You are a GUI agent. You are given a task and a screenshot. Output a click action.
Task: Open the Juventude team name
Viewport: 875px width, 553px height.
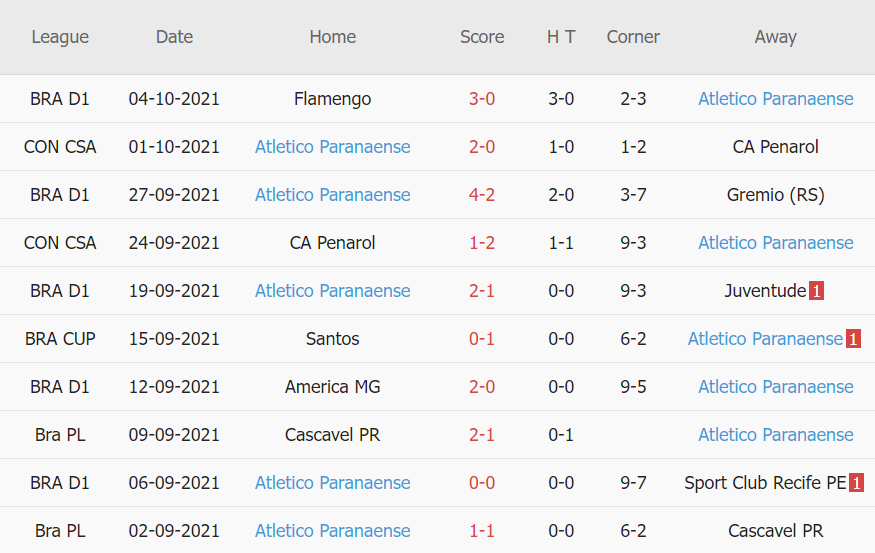pos(765,291)
